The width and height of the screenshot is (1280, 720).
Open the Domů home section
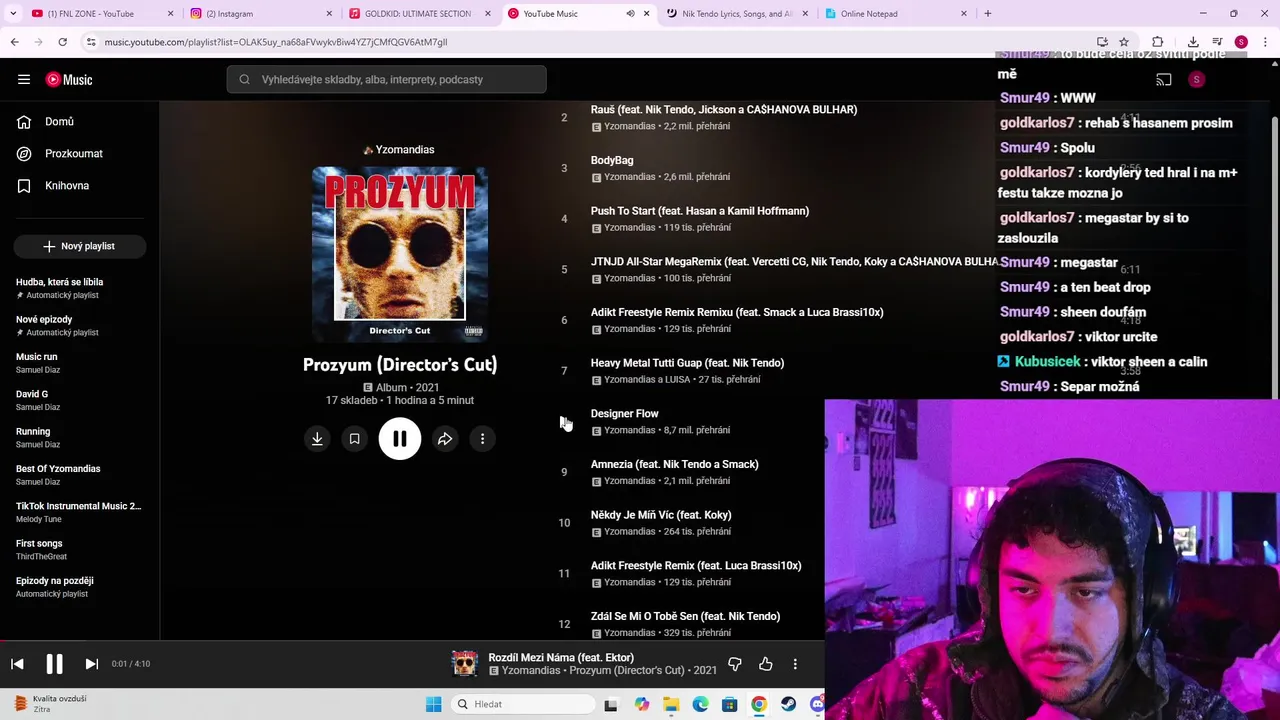(59, 122)
